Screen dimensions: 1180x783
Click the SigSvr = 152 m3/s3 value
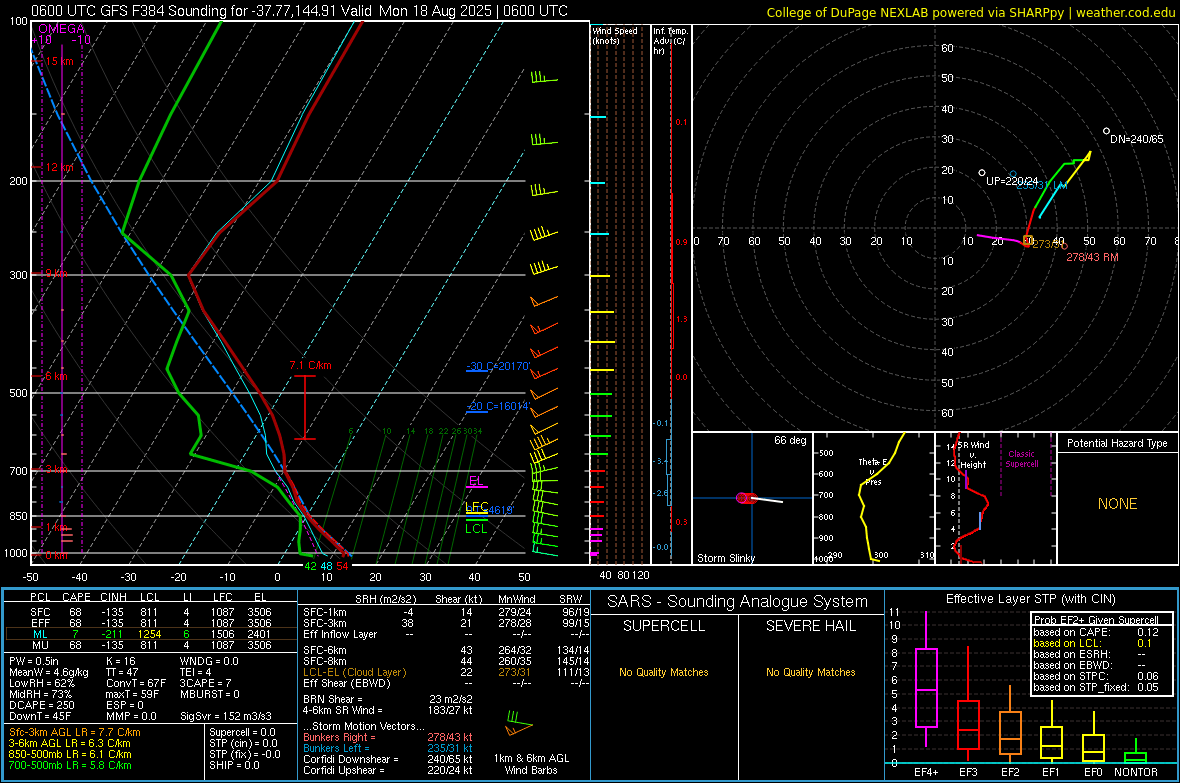pyautogui.click(x=226, y=716)
